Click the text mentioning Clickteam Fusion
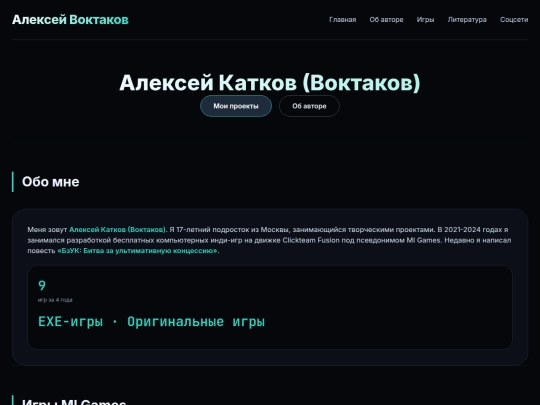 coord(312,240)
